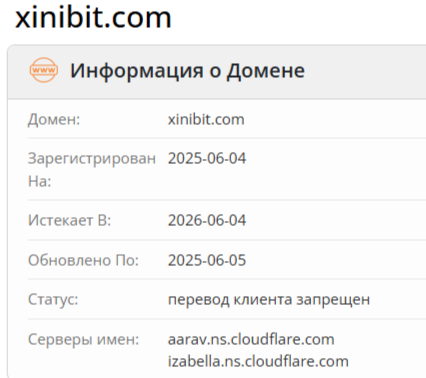426x378 pixels.
Task: Select expiry date 2026-06-04
Action: (x=207, y=220)
